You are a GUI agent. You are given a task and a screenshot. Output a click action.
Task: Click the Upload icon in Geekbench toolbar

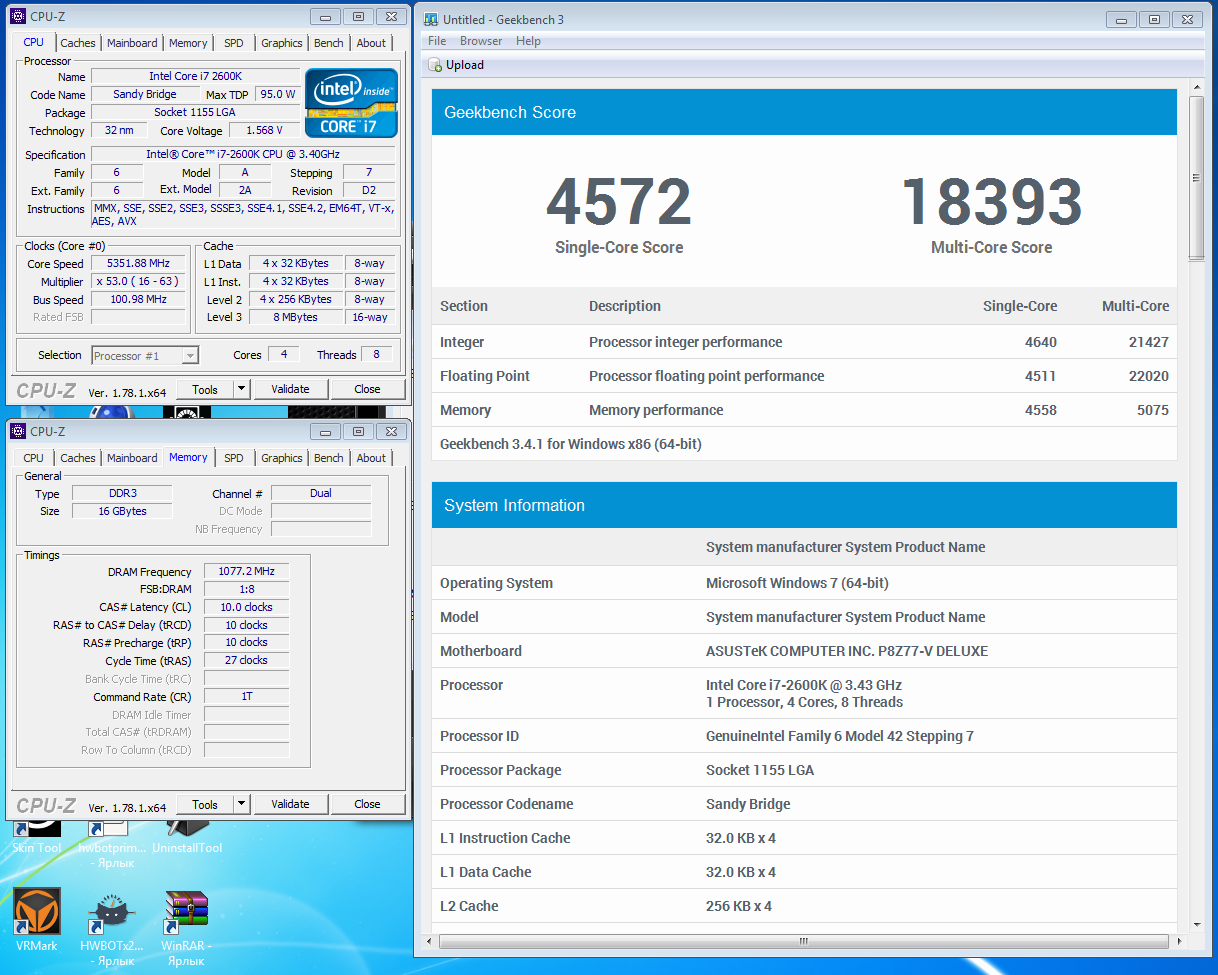tap(435, 65)
